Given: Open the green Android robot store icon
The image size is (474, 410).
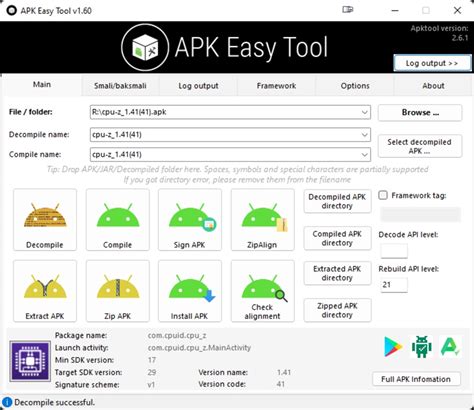Looking at the screenshot, I should pyautogui.click(x=422, y=347).
